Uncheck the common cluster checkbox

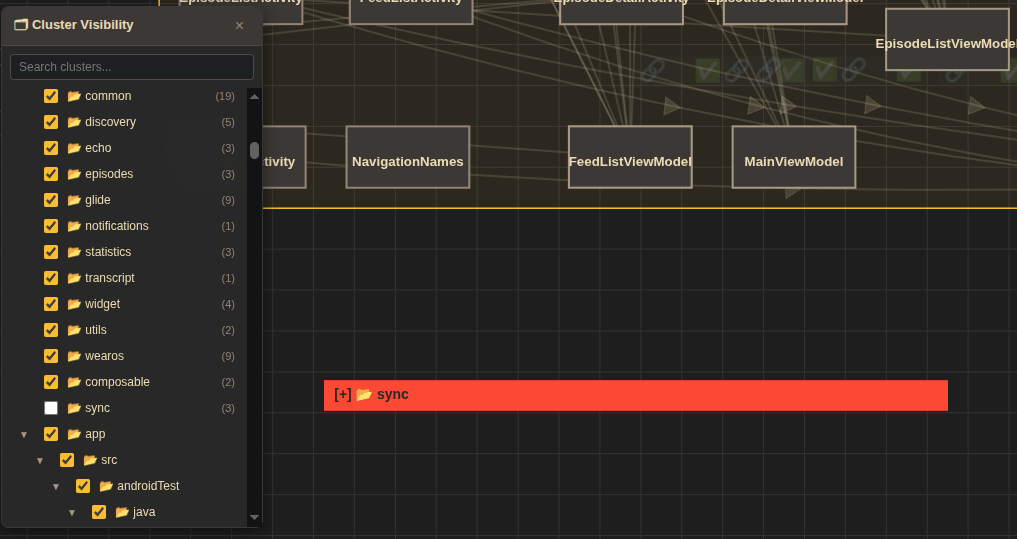[x=51, y=96]
